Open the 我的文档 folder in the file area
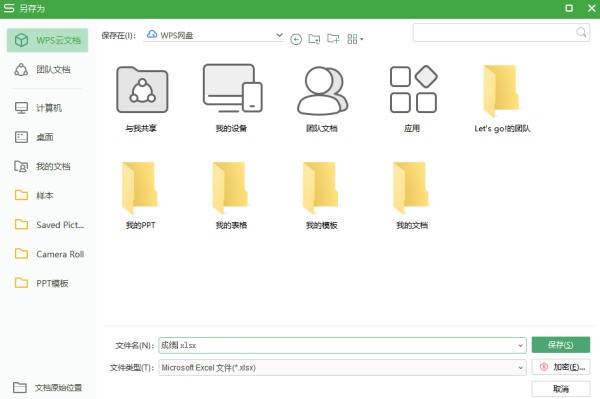Viewport: 600px width, 399px height. [x=412, y=195]
